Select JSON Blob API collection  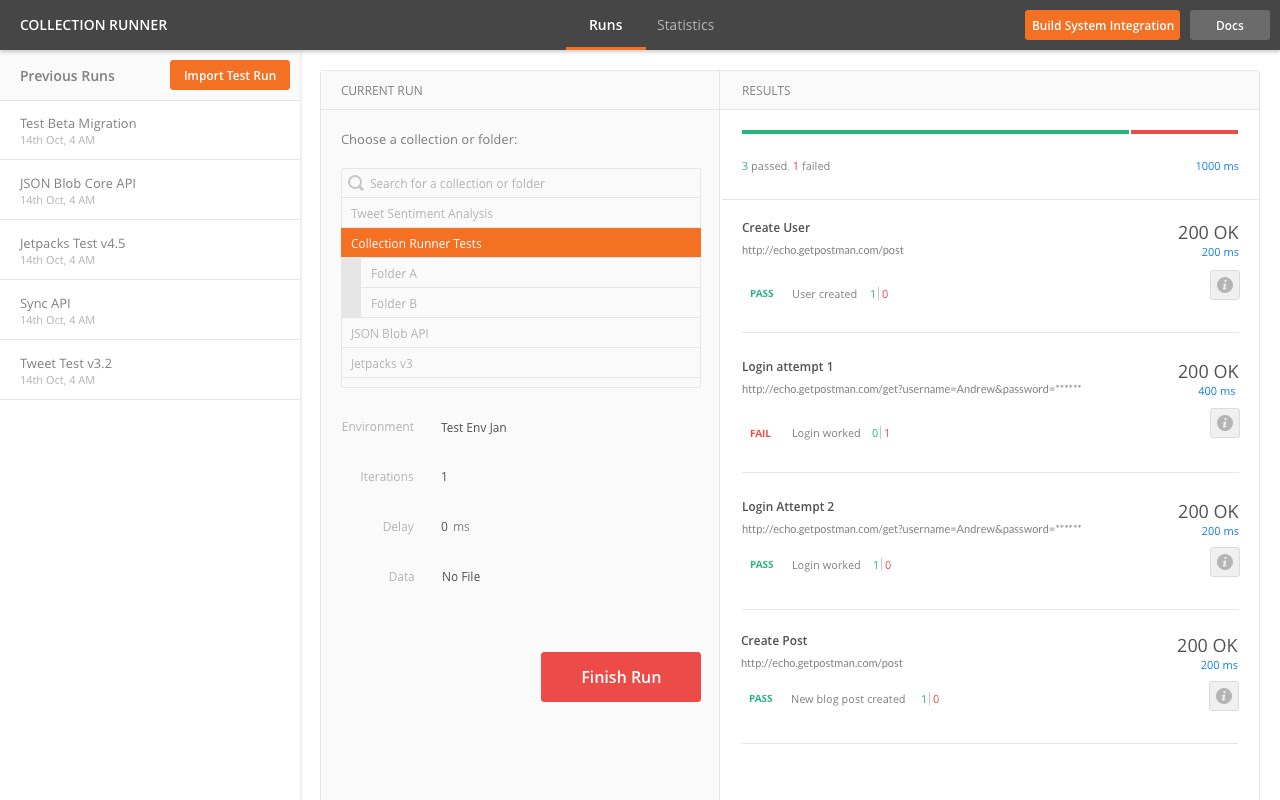tap(521, 333)
